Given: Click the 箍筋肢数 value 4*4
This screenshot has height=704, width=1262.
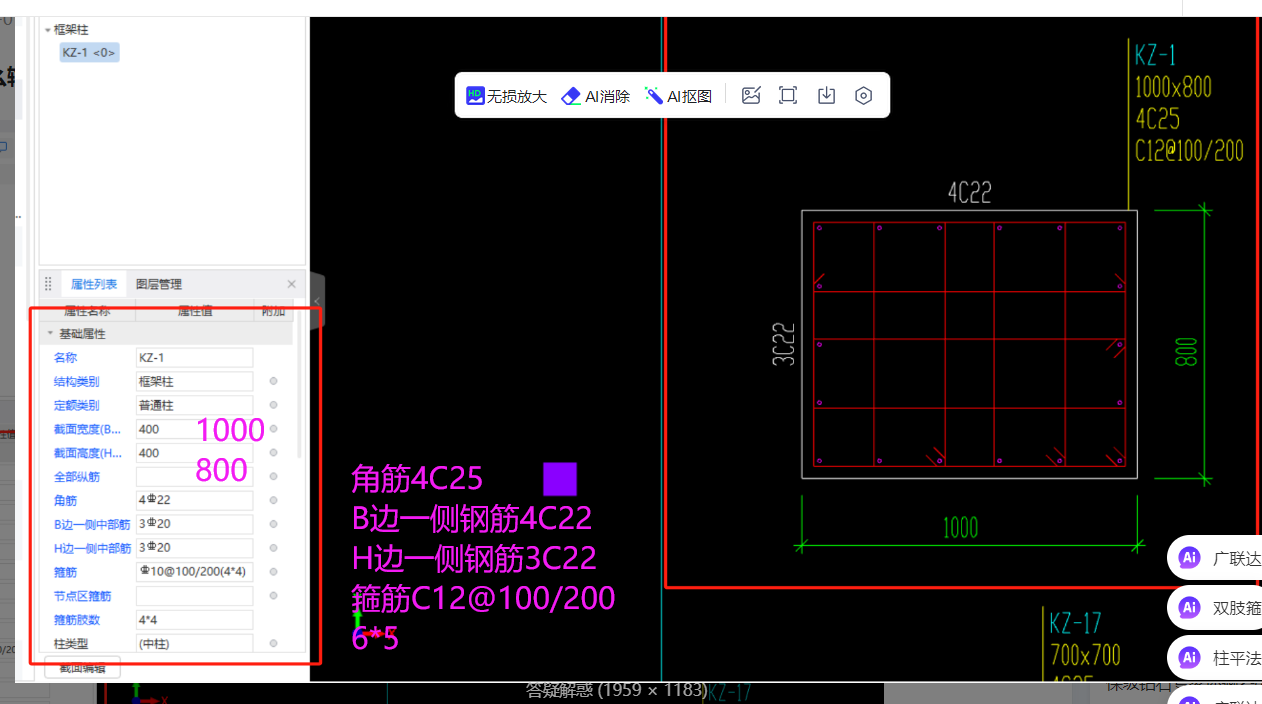Looking at the screenshot, I should point(194,620).
